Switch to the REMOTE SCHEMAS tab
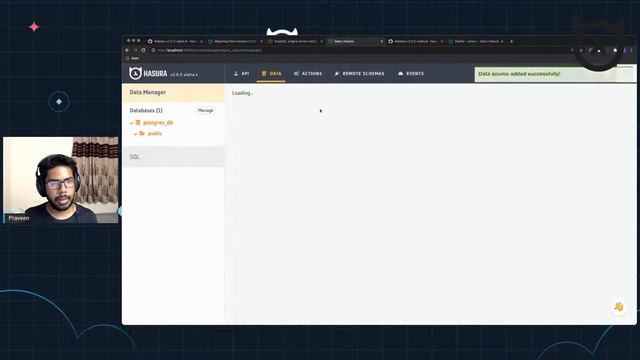640x360 pixels. tap(359, 73)
